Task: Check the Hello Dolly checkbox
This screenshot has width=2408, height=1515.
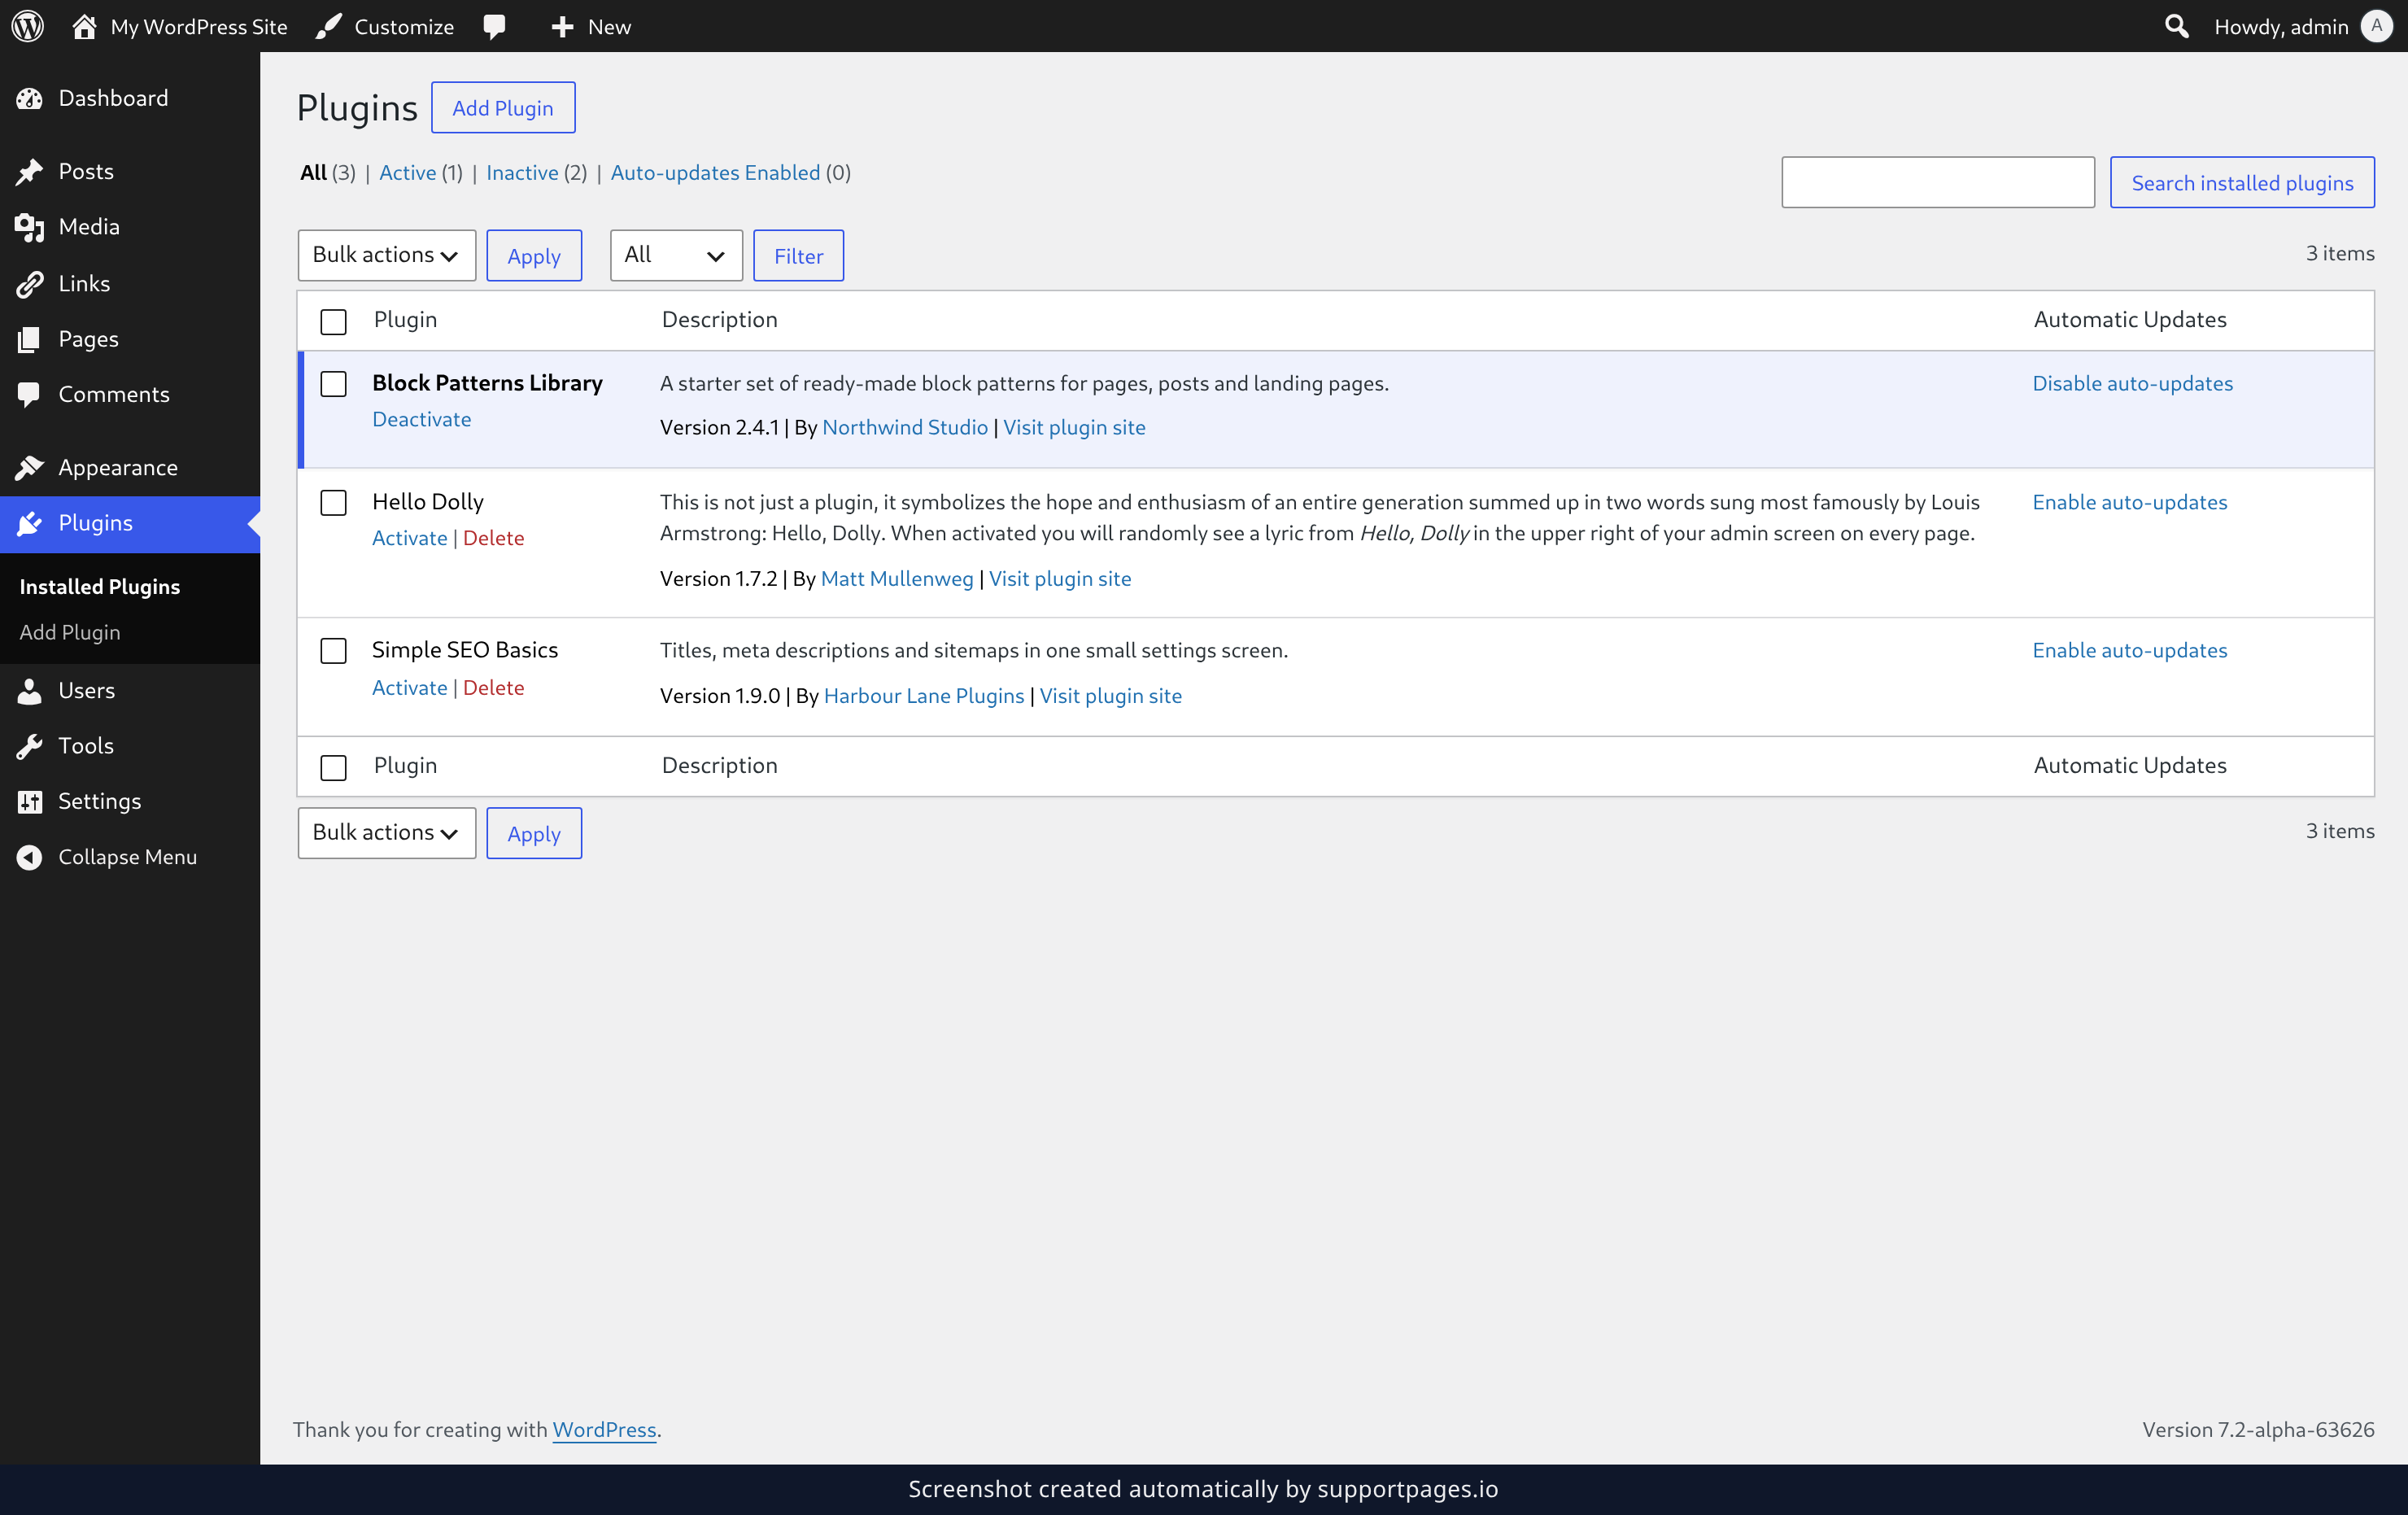Action: click(x=333, y=502)
